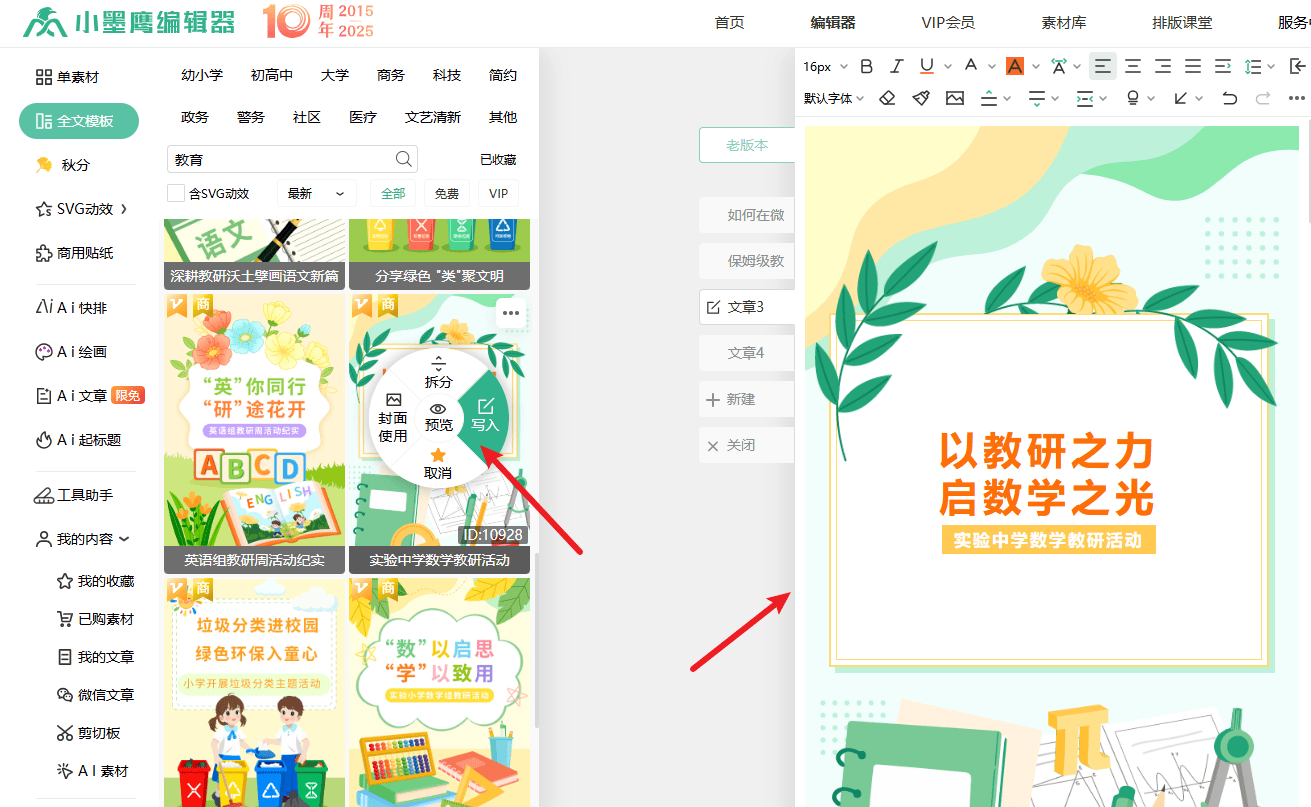Open the 默认字体 font dropdown
This screenshot has width=1311, height=807.
pos(830,98)
